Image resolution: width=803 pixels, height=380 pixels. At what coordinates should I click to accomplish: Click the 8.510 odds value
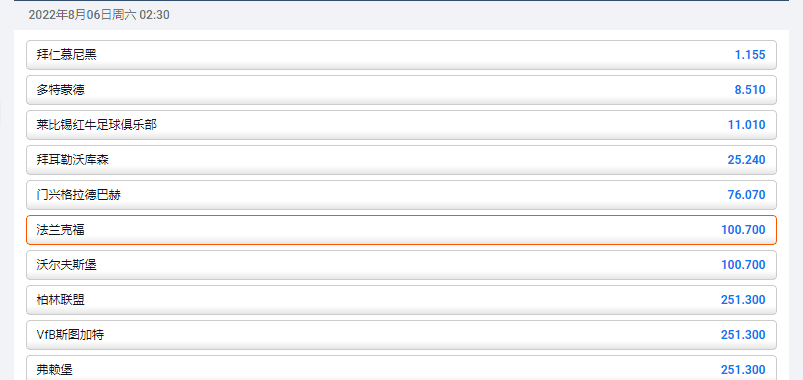coord(750,90)
